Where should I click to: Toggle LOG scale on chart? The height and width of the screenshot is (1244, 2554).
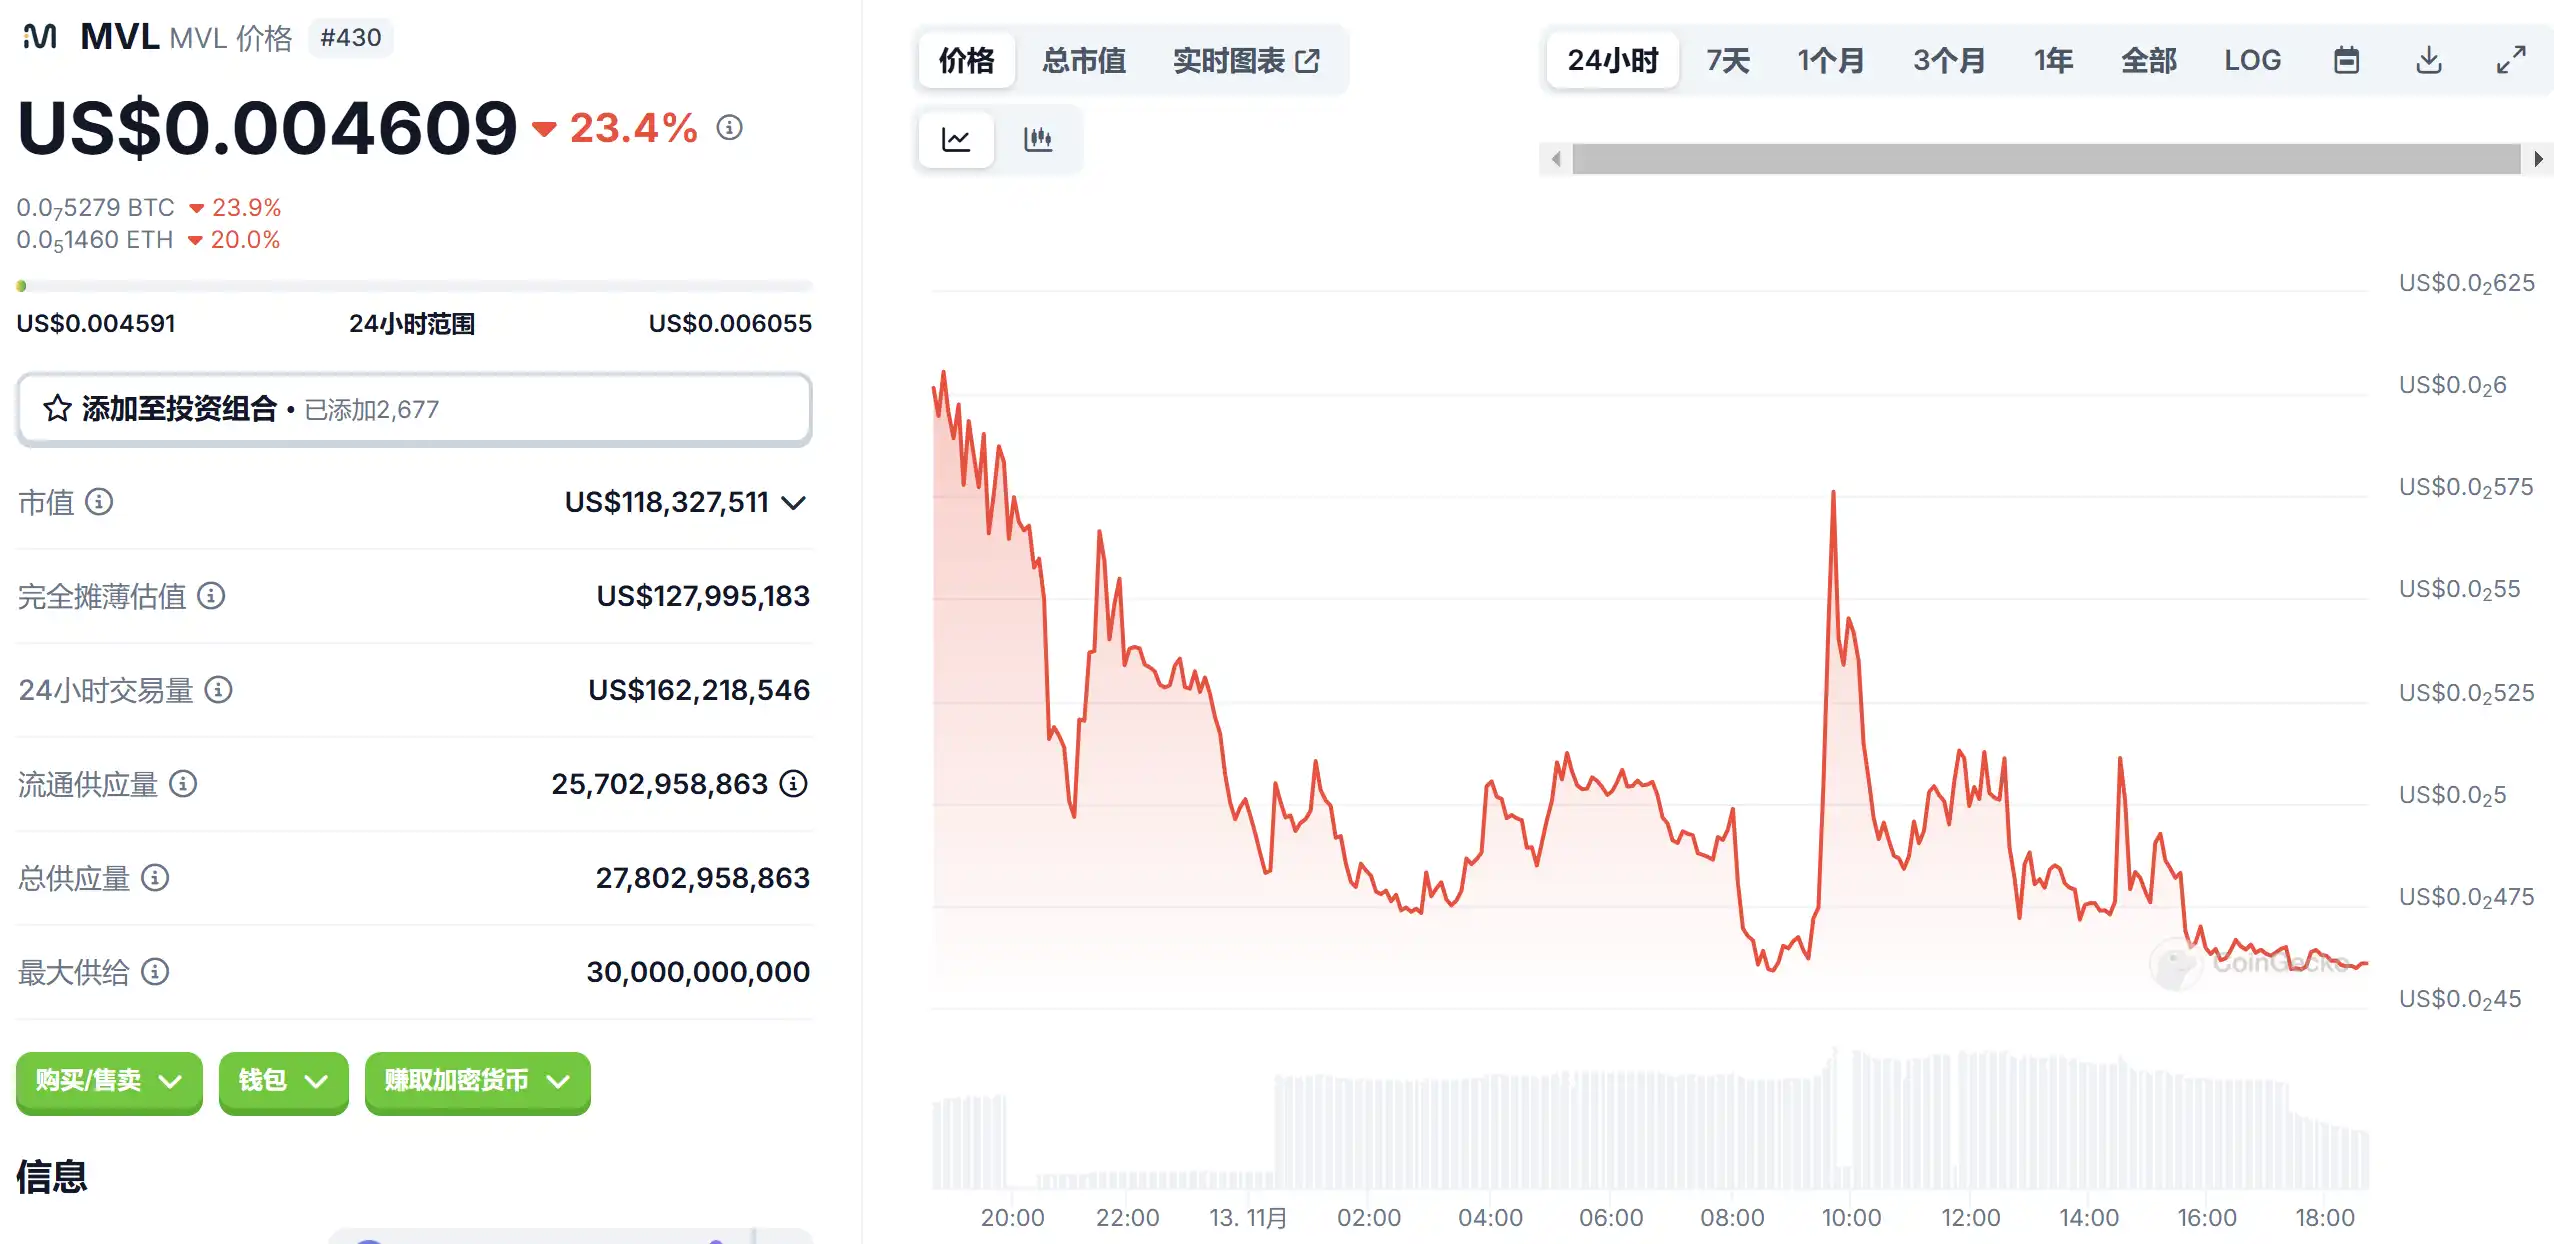click(2252, 61)
